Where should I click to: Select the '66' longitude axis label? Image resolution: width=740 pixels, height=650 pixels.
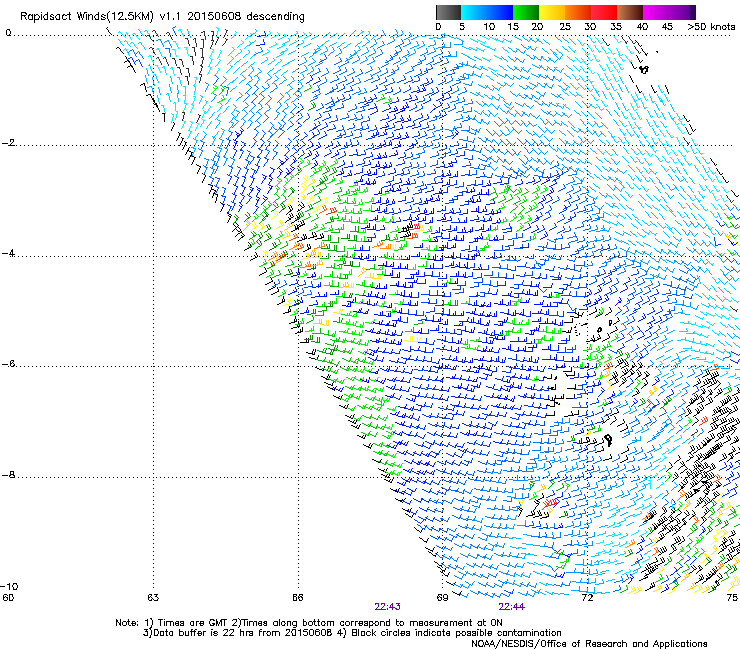tap(297, 597)
